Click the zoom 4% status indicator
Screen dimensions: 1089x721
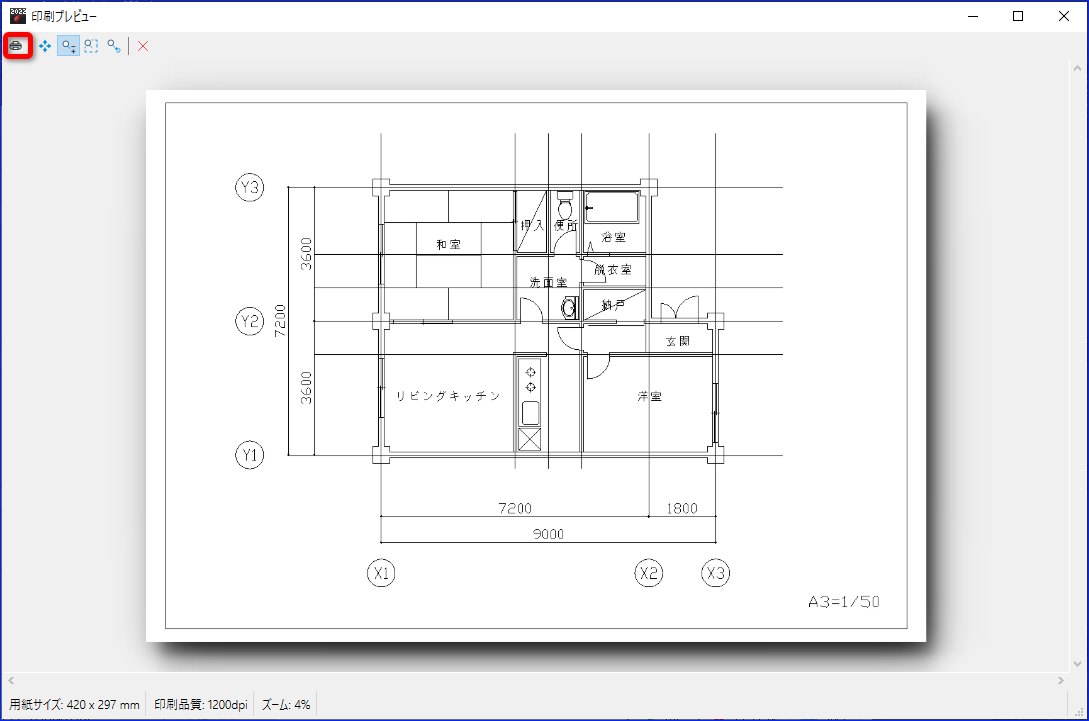(x=286, y=704)
